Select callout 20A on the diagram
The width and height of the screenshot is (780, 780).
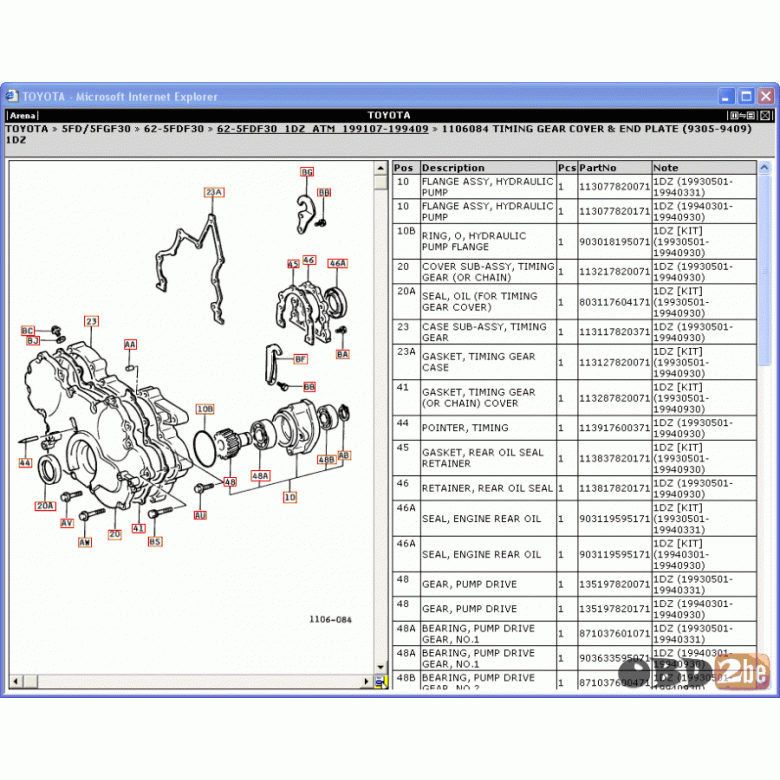pos(45,505)
